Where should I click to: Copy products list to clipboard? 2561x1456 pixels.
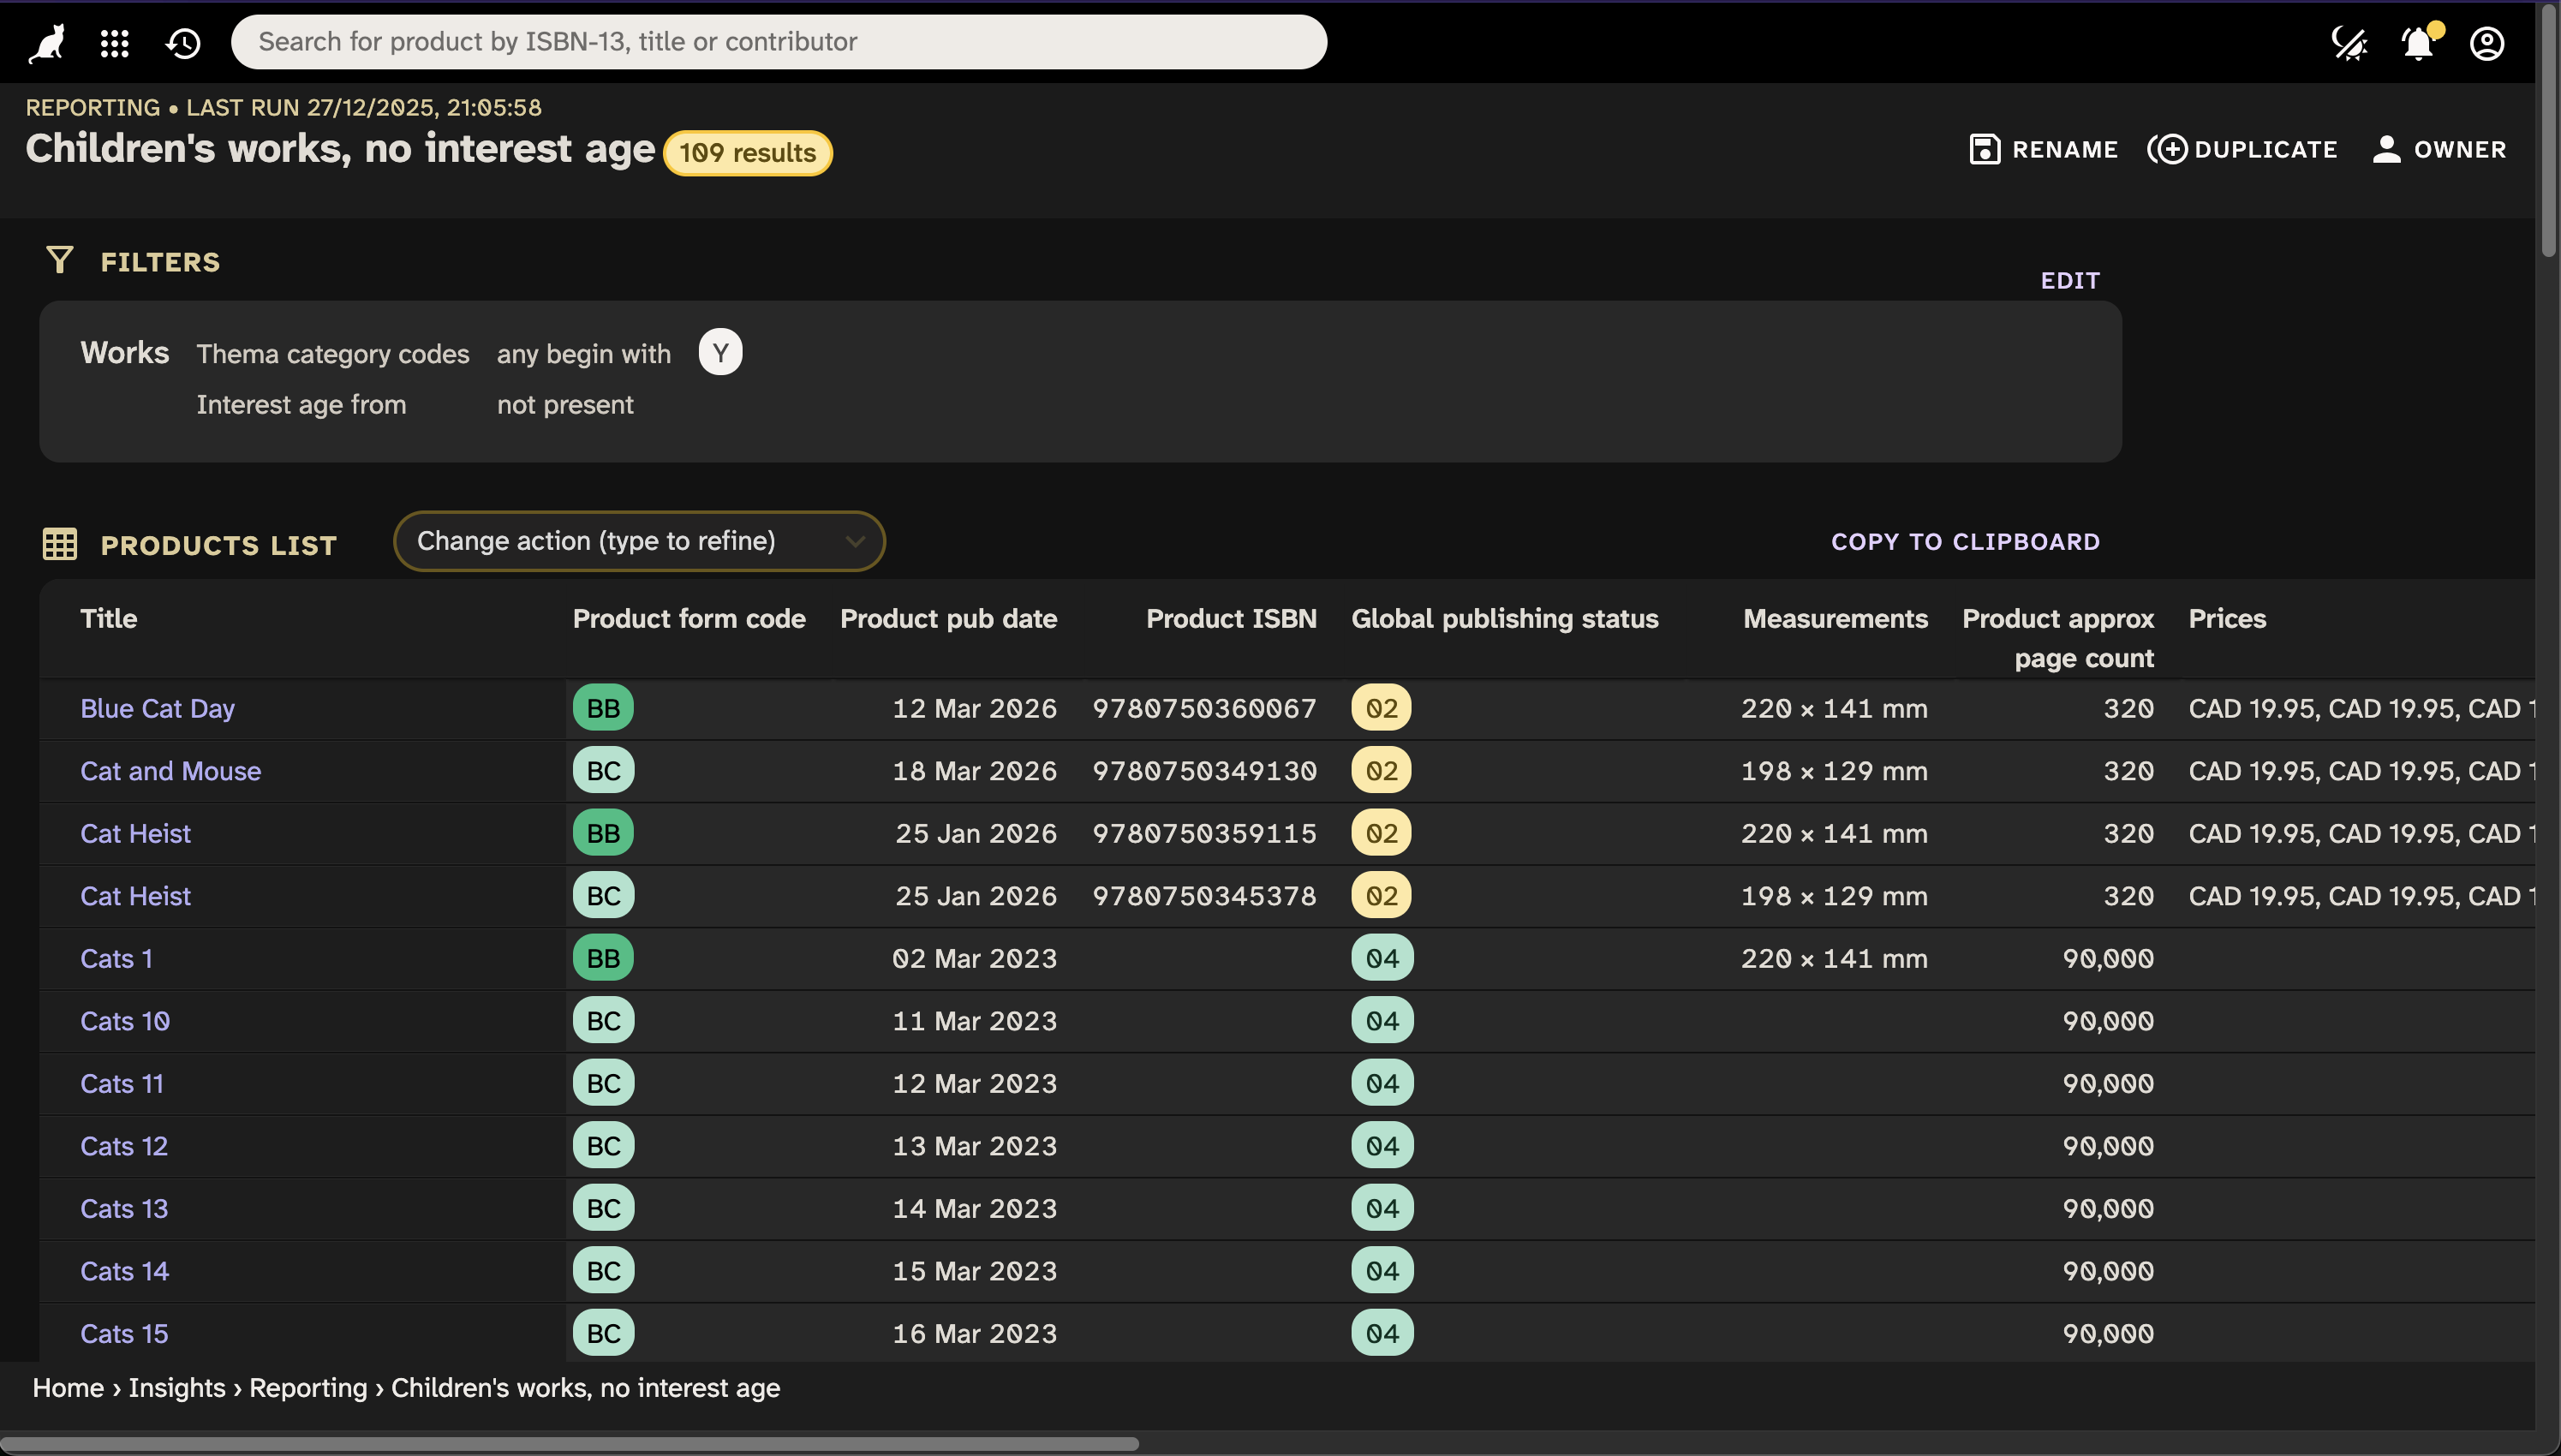point(1964,541)
